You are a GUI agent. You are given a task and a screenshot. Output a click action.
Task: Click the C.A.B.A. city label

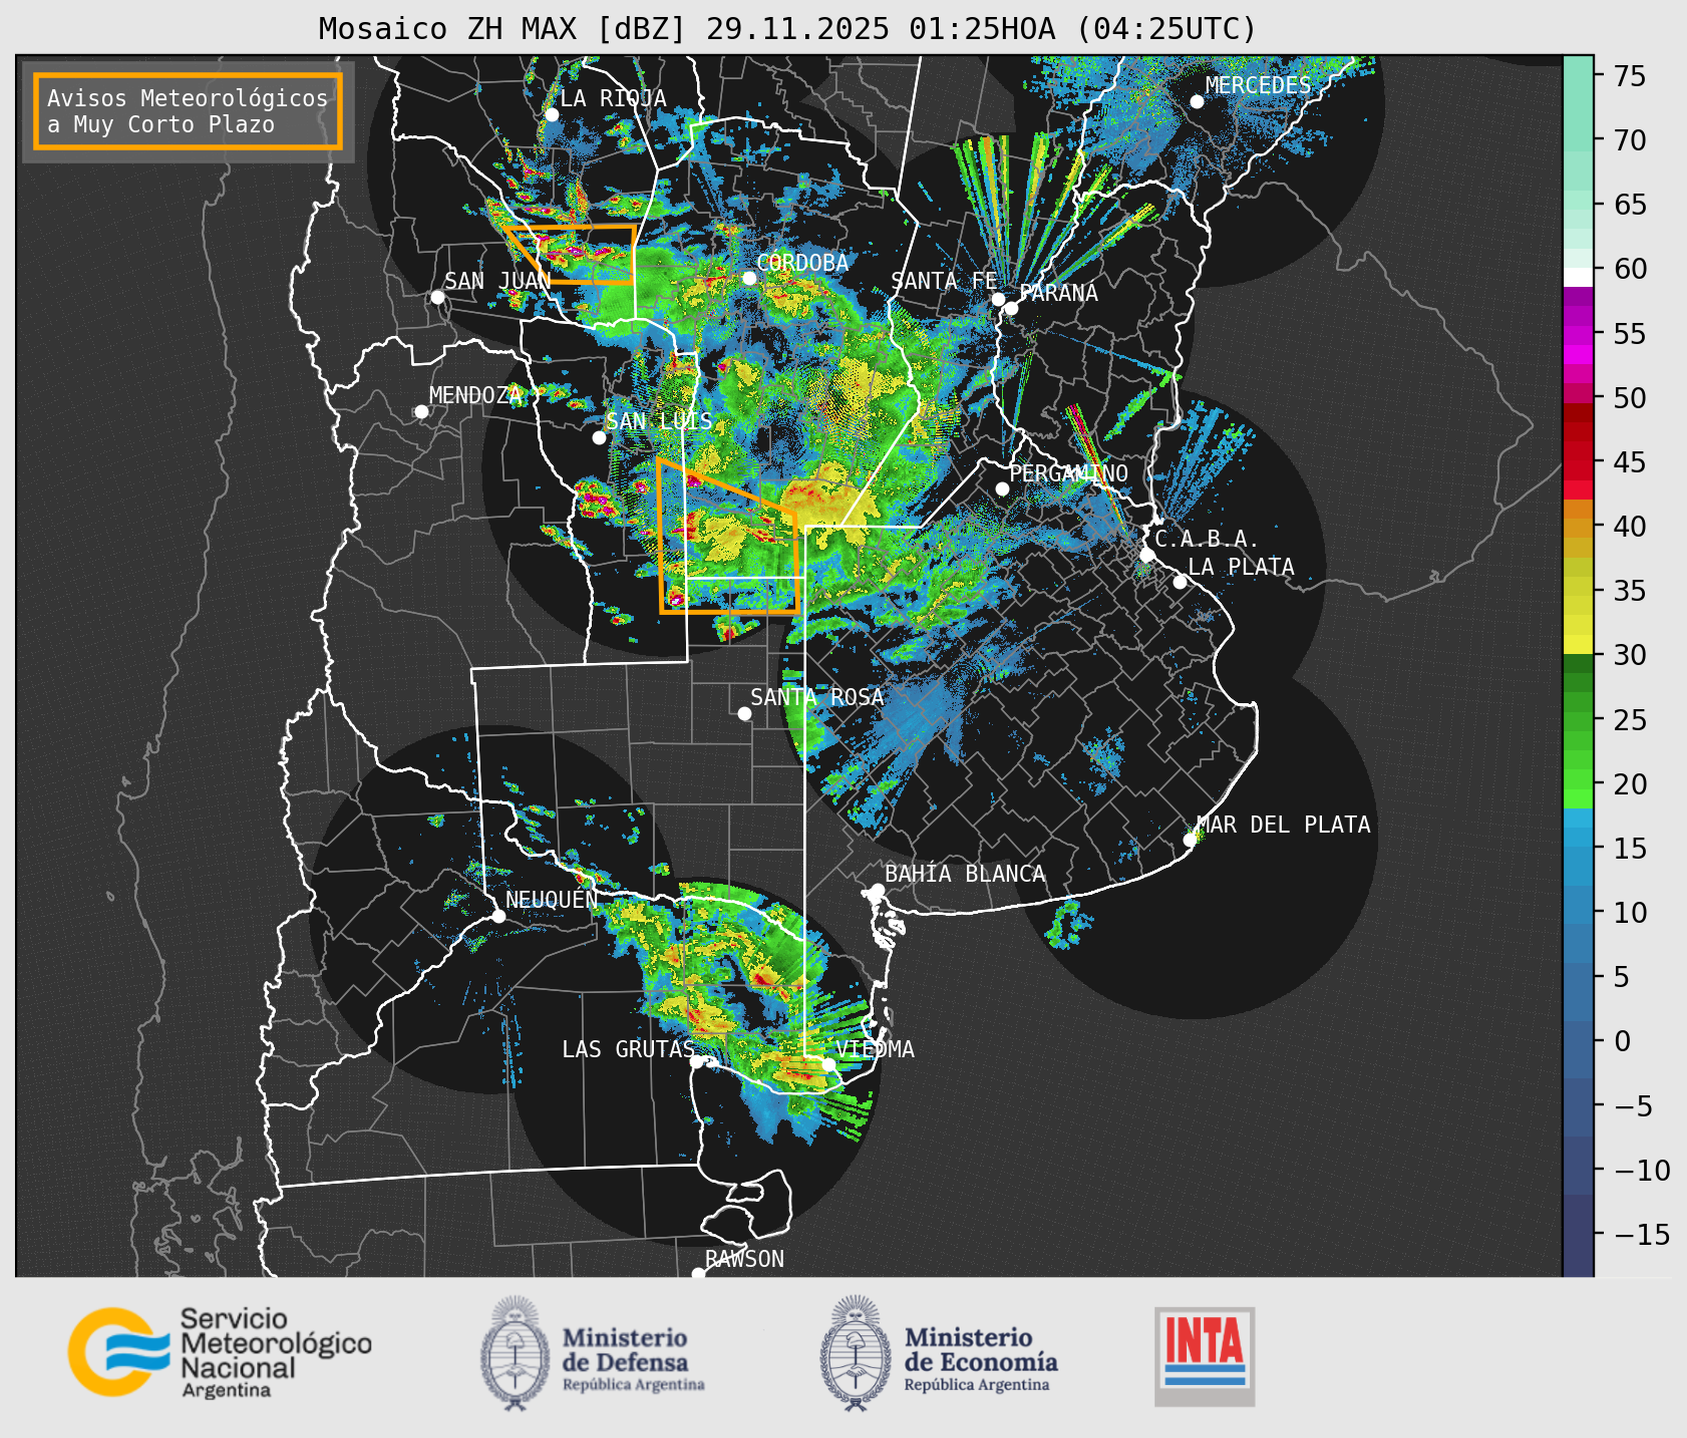(1207, 539)
